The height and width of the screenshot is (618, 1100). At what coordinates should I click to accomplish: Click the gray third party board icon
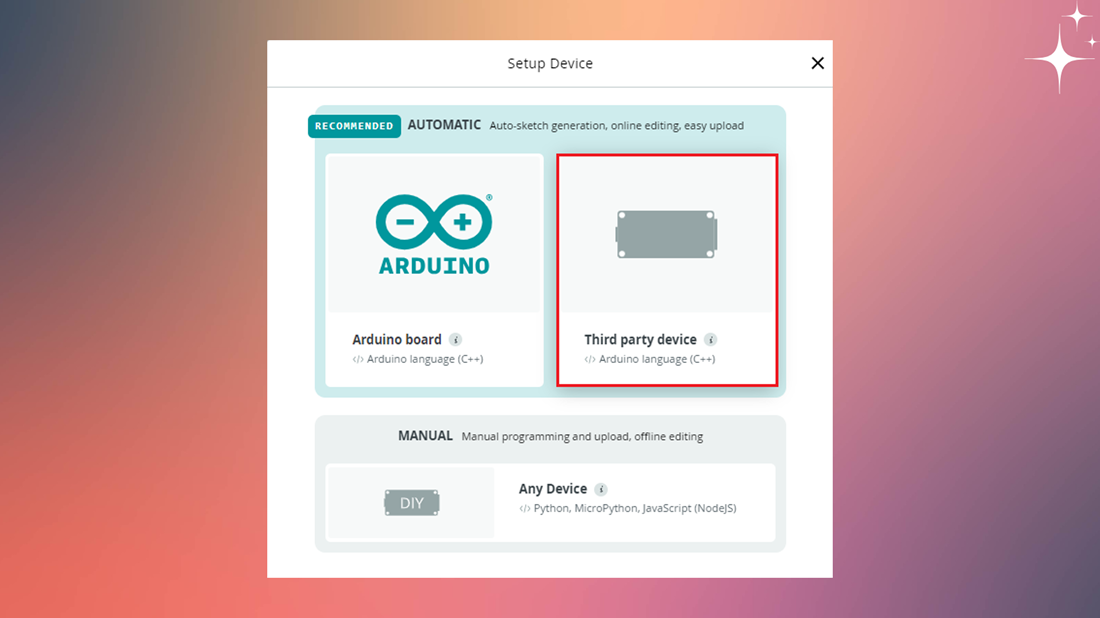[666, 234]
